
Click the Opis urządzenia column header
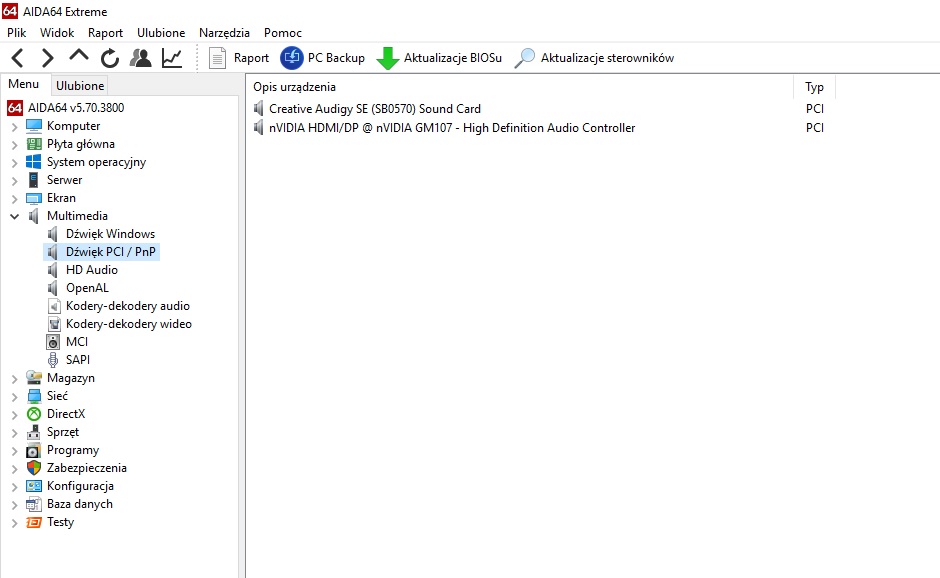(520, 87)
